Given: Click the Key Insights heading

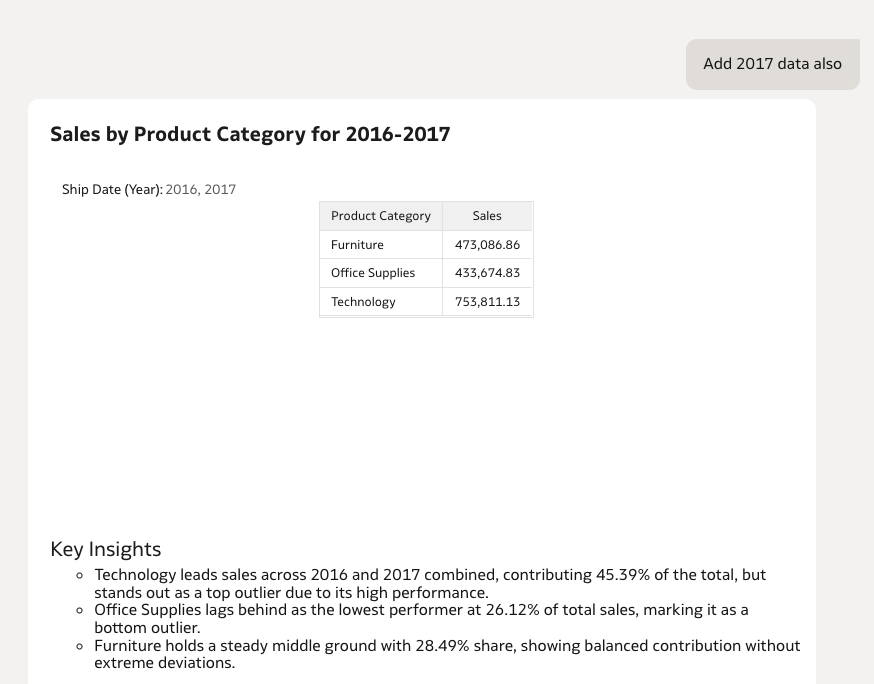Looking at the screenshot, I should pyautogui.click(x=105, y=549).
